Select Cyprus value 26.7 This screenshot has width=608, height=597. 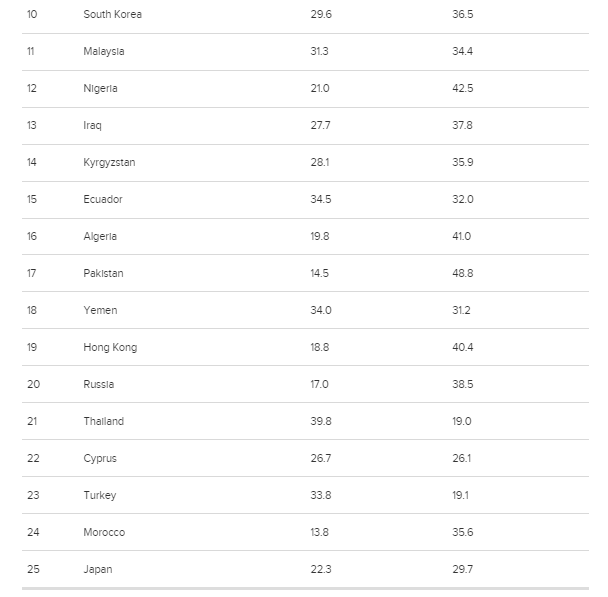point(321,458)
